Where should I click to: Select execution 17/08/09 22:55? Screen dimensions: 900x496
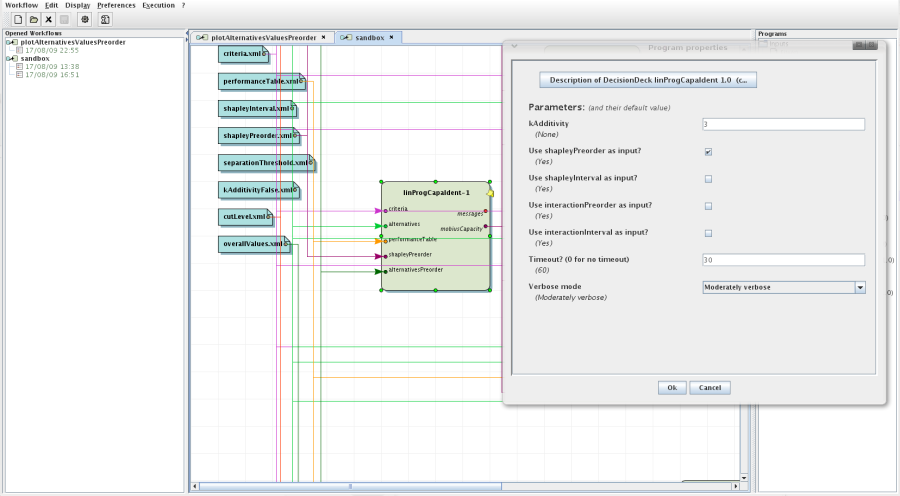point(52,51)
